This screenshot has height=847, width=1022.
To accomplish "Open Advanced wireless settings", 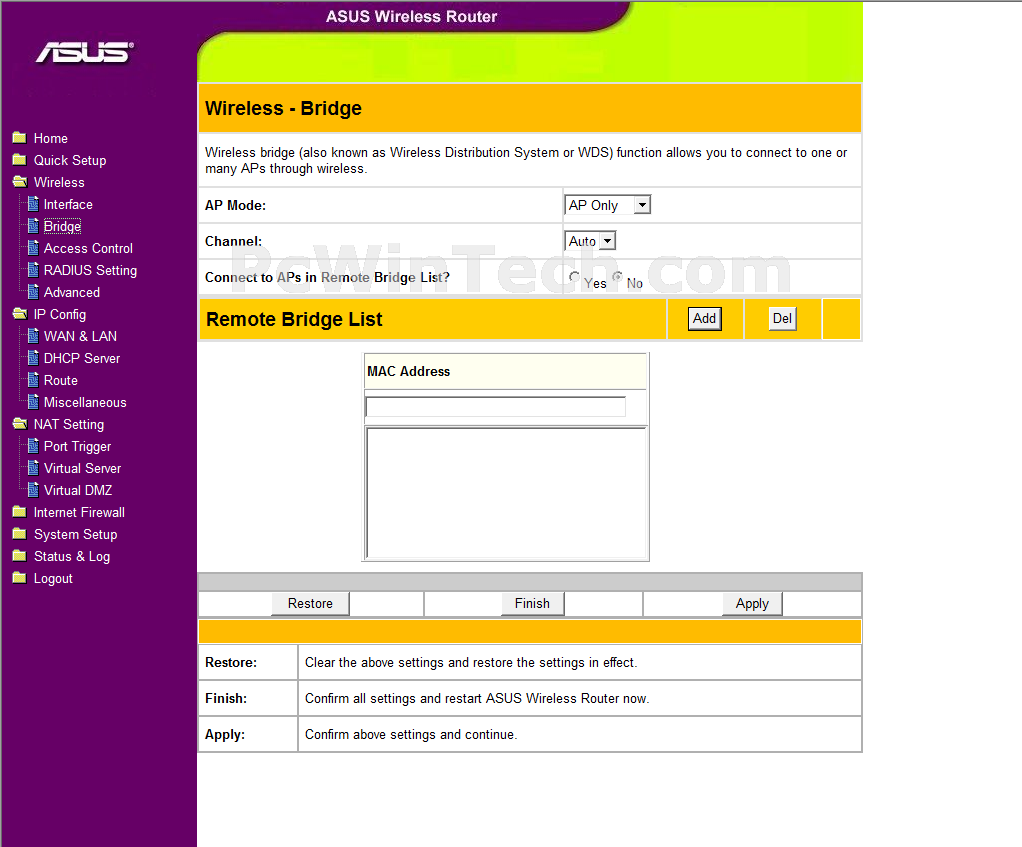I will pyautogui.click(x=72, y=293).
